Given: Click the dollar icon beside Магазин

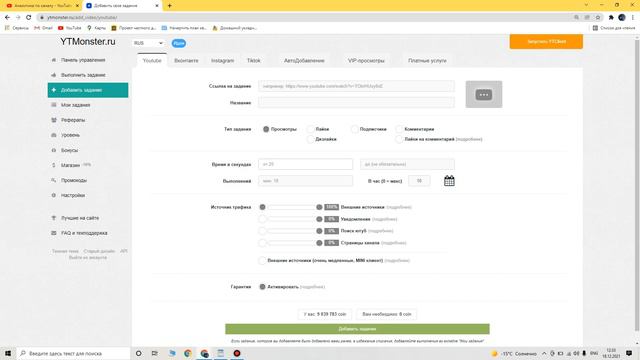Looking at the screenshot, I should pyautogui.click(x=53, y=165).
